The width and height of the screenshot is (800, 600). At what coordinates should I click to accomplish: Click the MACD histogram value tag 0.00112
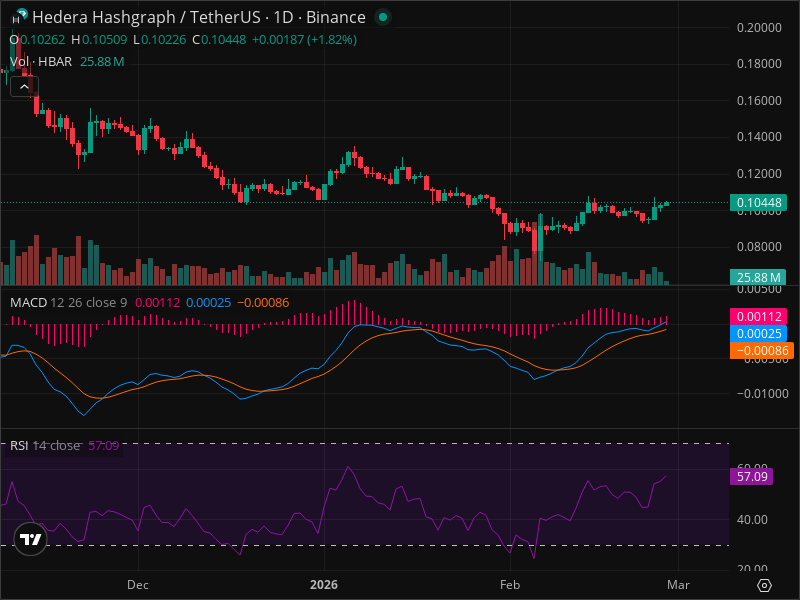759,316
